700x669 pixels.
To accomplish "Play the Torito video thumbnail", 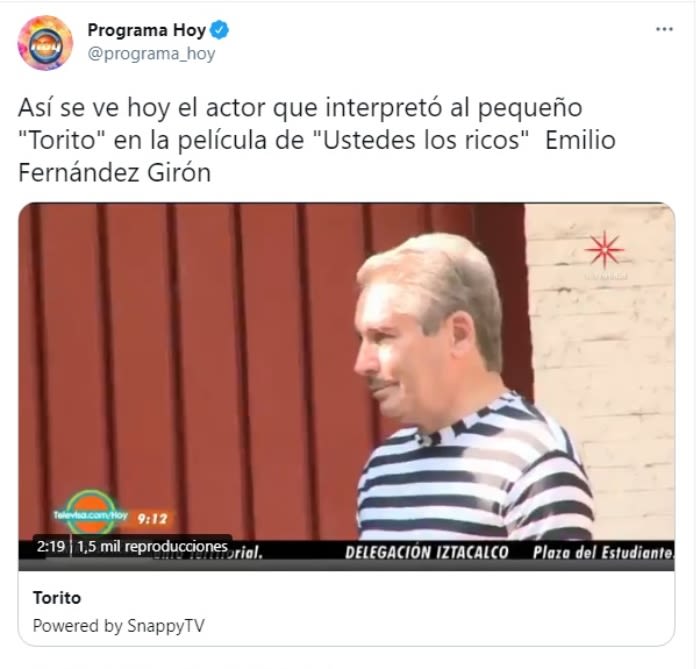I will (x=346, y=386).
